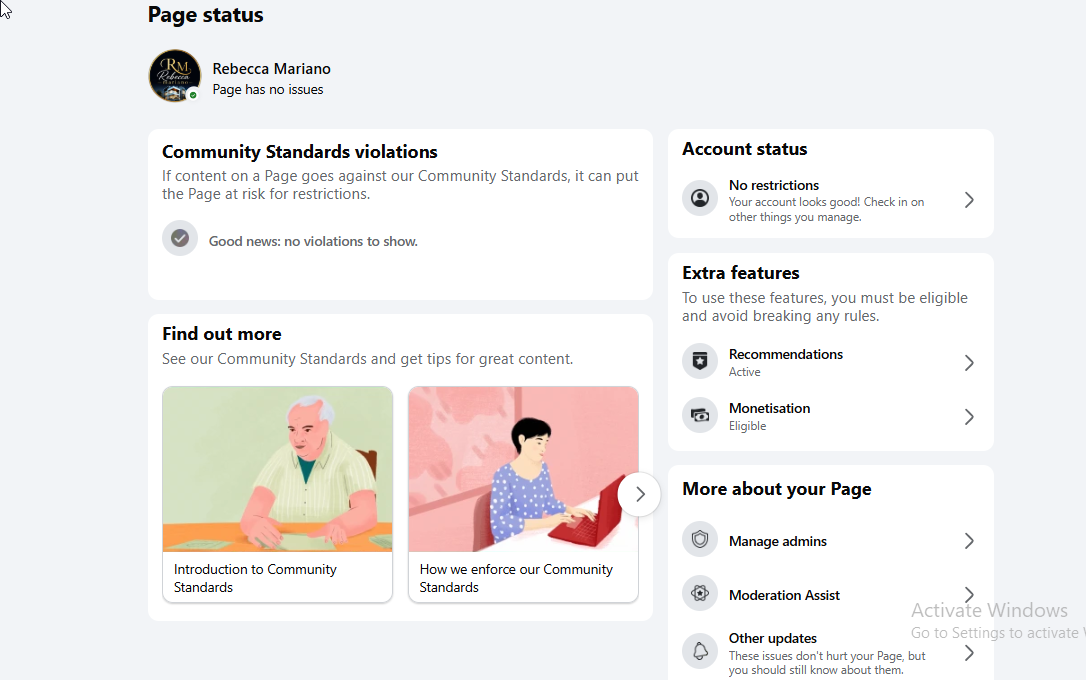The image size is (1086, 680).
Task: Open the Manage admins chevron arrow
Action: pyautogui.click(x=969, y=541)
